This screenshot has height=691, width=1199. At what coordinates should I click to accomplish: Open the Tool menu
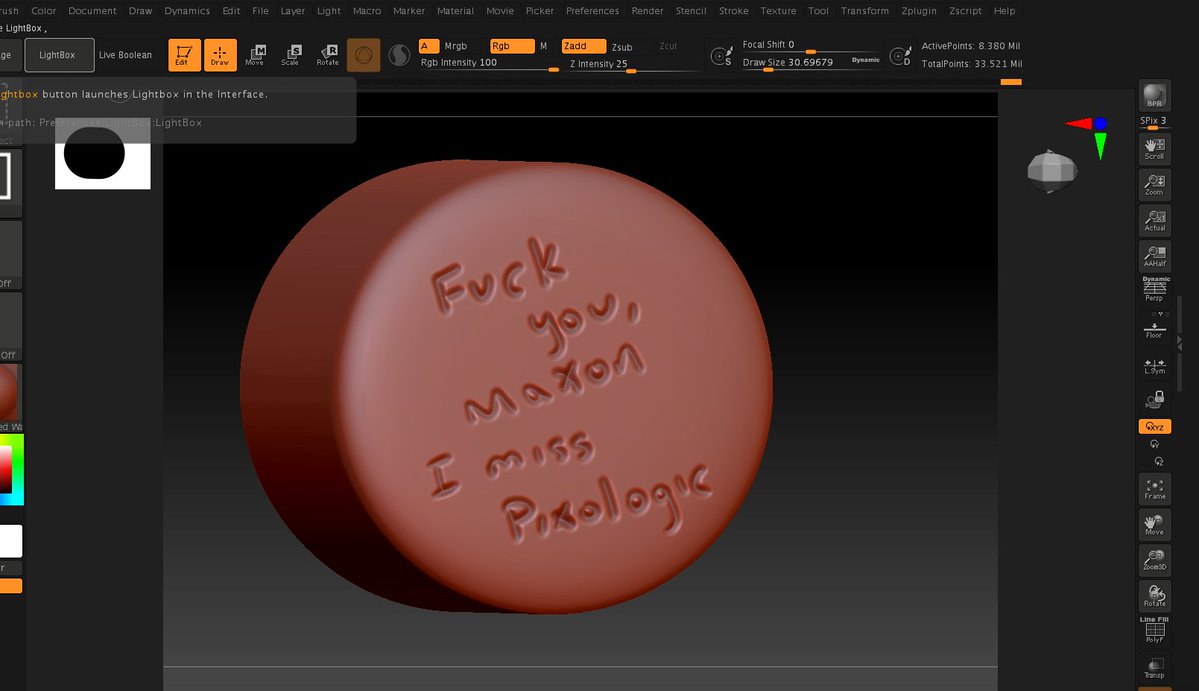coord(818,11)
